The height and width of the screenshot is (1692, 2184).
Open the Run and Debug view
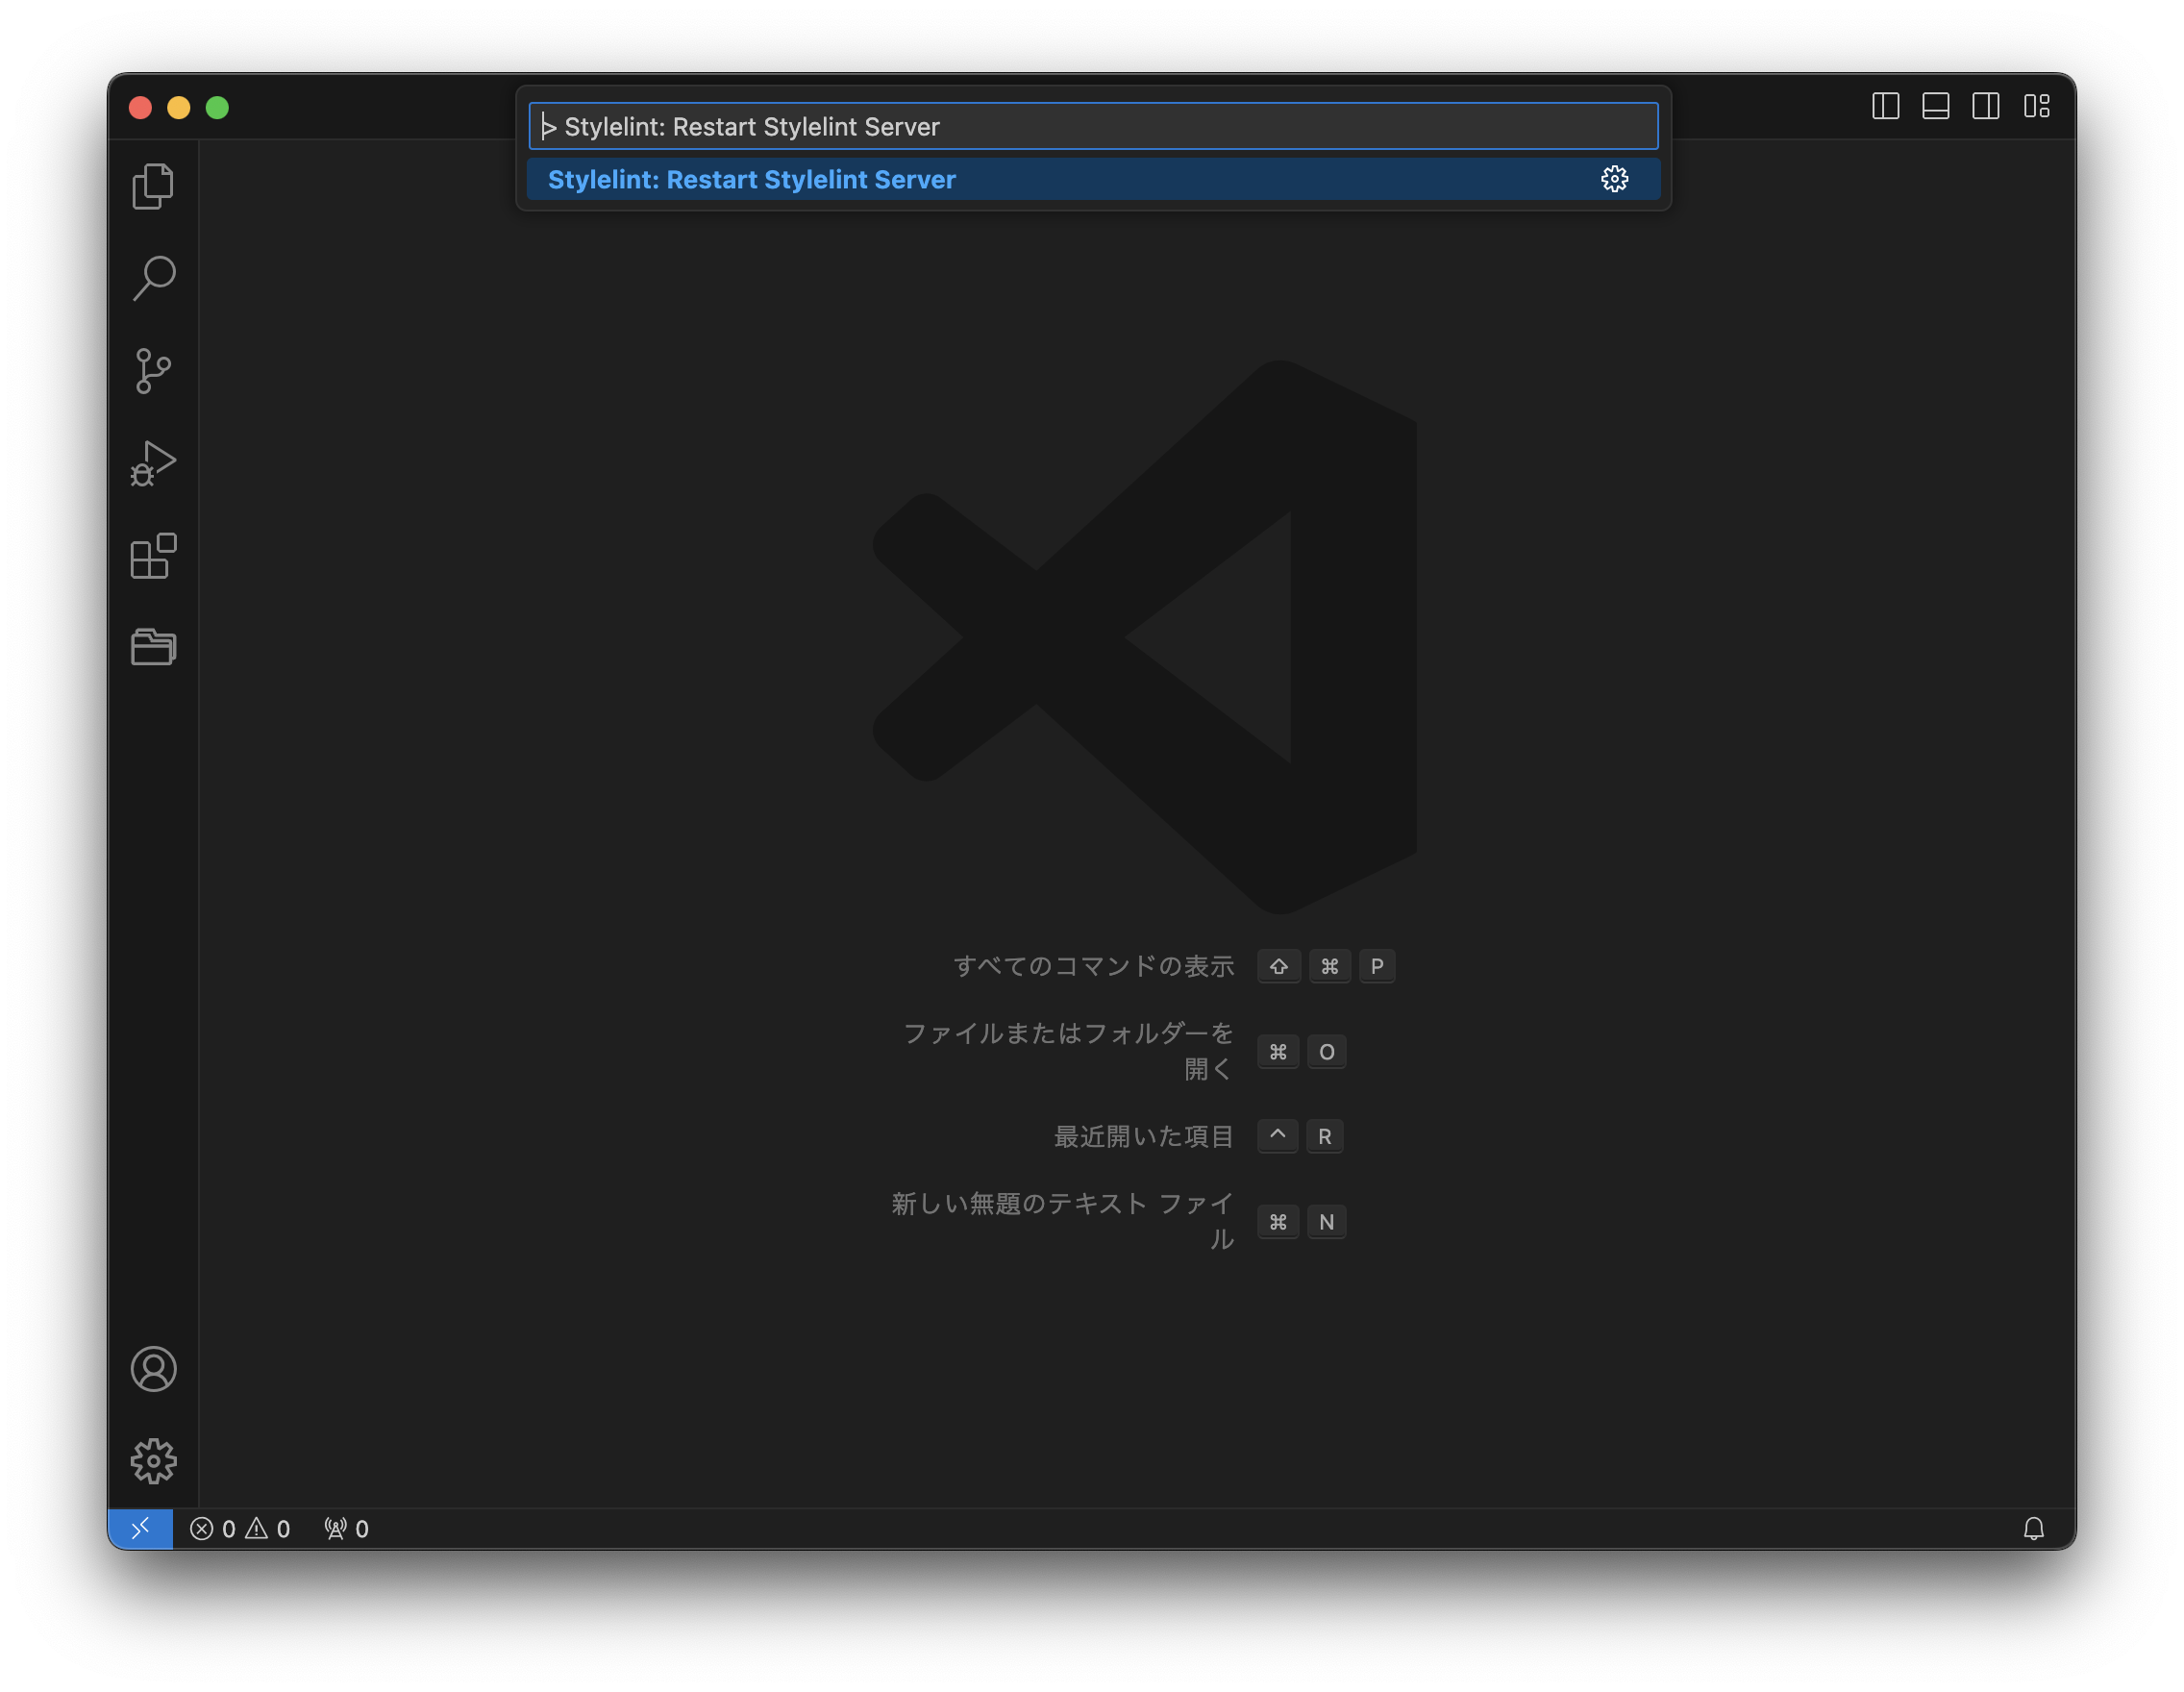tap(153, 462)
